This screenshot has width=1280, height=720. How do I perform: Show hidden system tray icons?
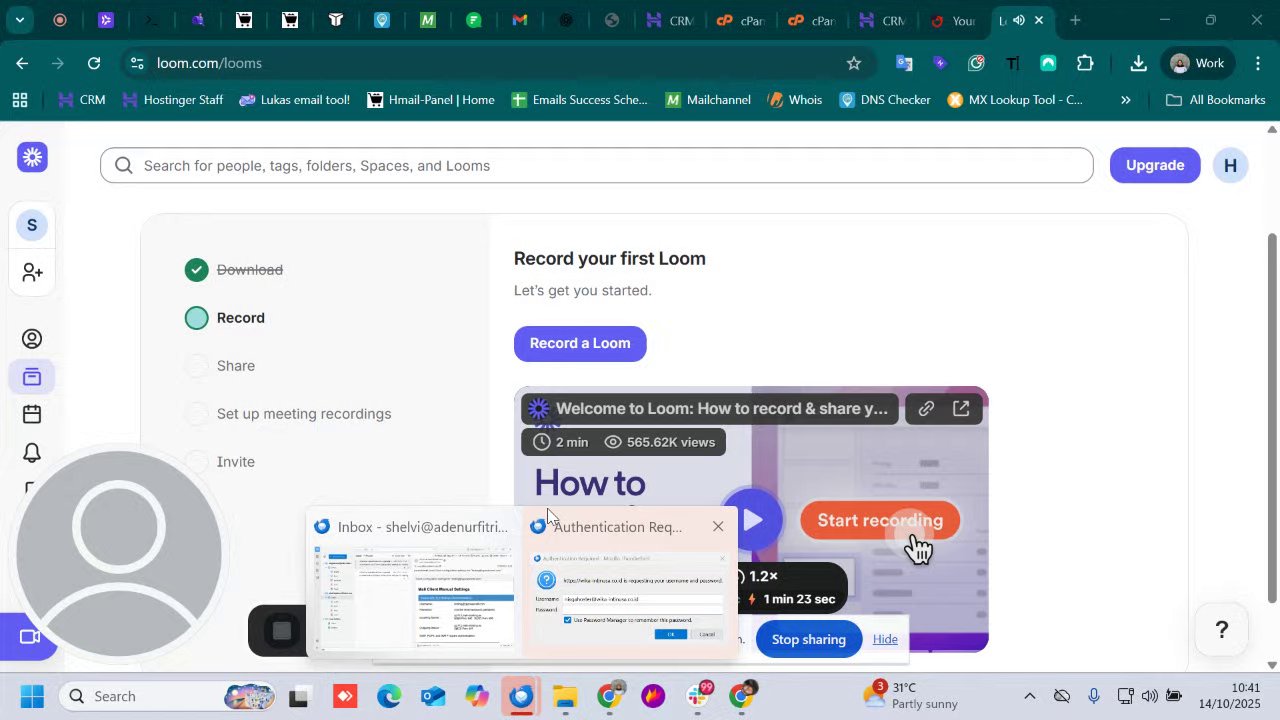1029,696
